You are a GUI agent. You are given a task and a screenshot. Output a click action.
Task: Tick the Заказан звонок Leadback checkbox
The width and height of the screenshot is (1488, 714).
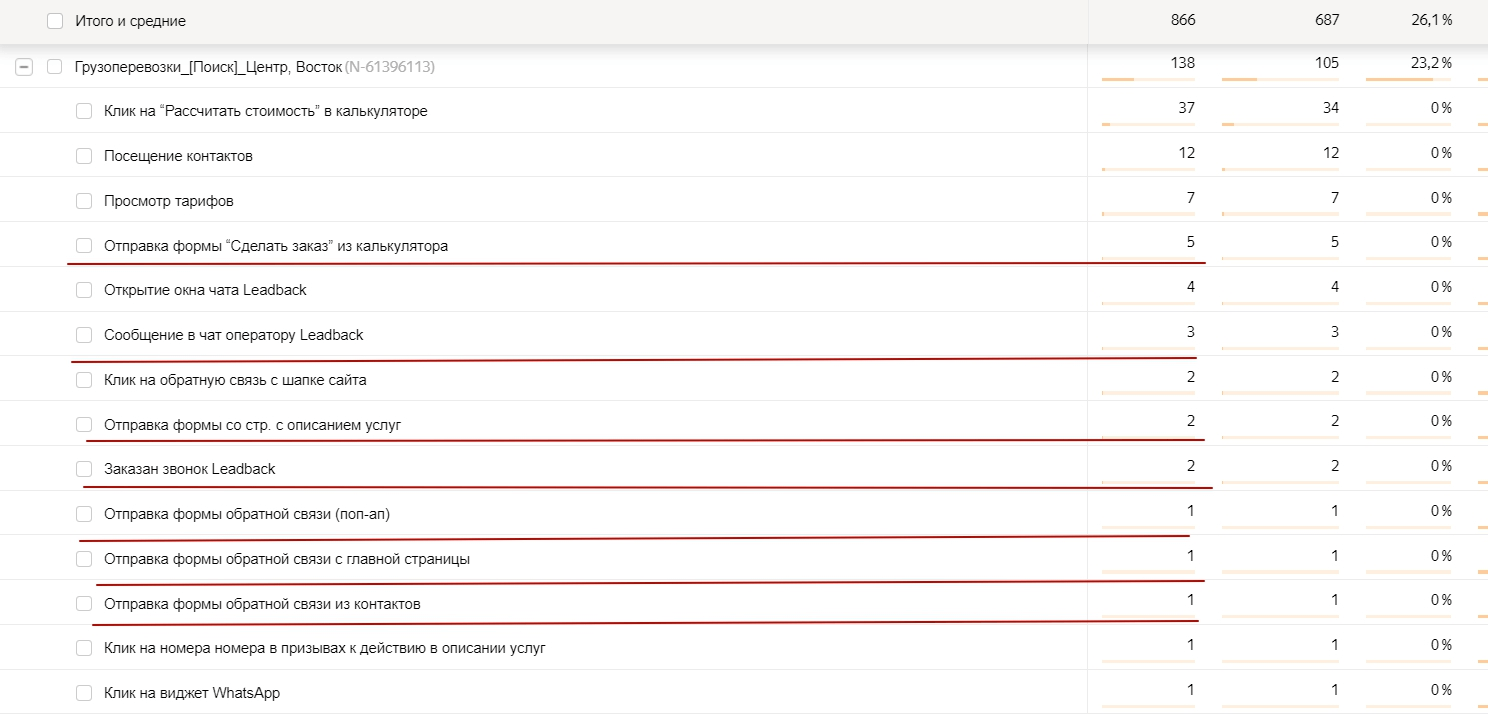coord(84,469)
